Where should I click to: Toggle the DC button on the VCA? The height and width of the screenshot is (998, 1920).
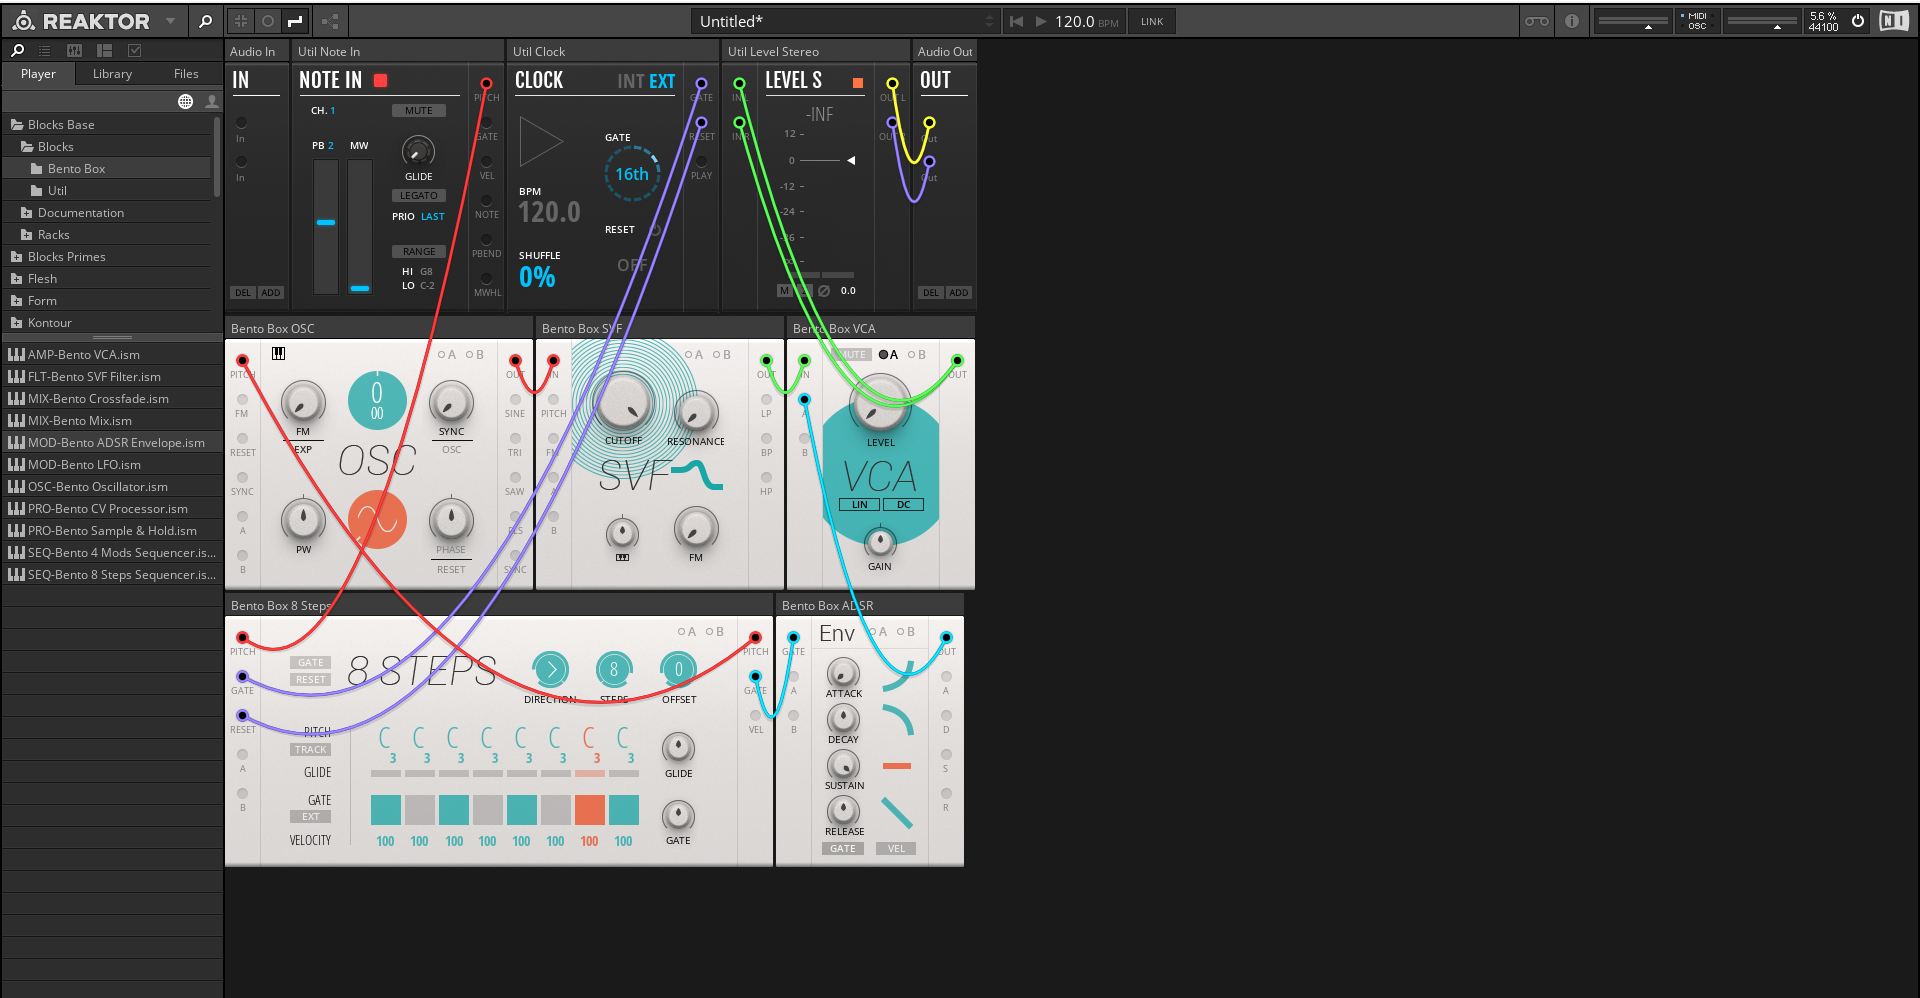(904, 505)
